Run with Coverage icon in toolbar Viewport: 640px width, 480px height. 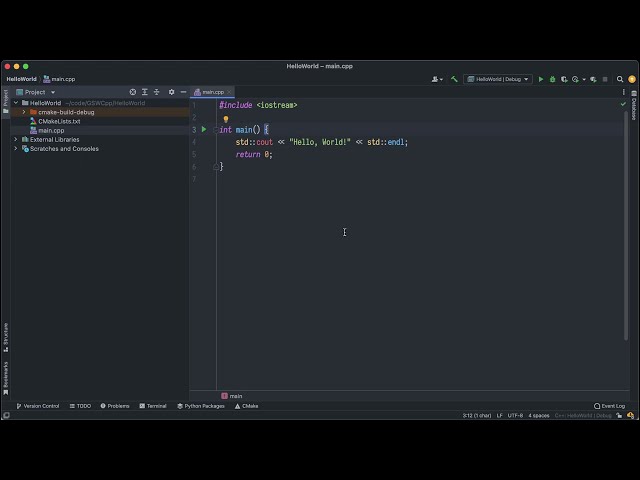click(564, 79)
